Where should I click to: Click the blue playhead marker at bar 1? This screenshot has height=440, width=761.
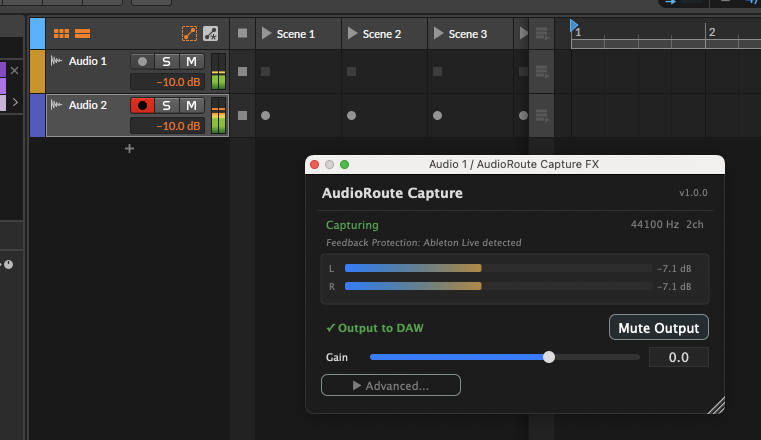[x=574, y=26]
